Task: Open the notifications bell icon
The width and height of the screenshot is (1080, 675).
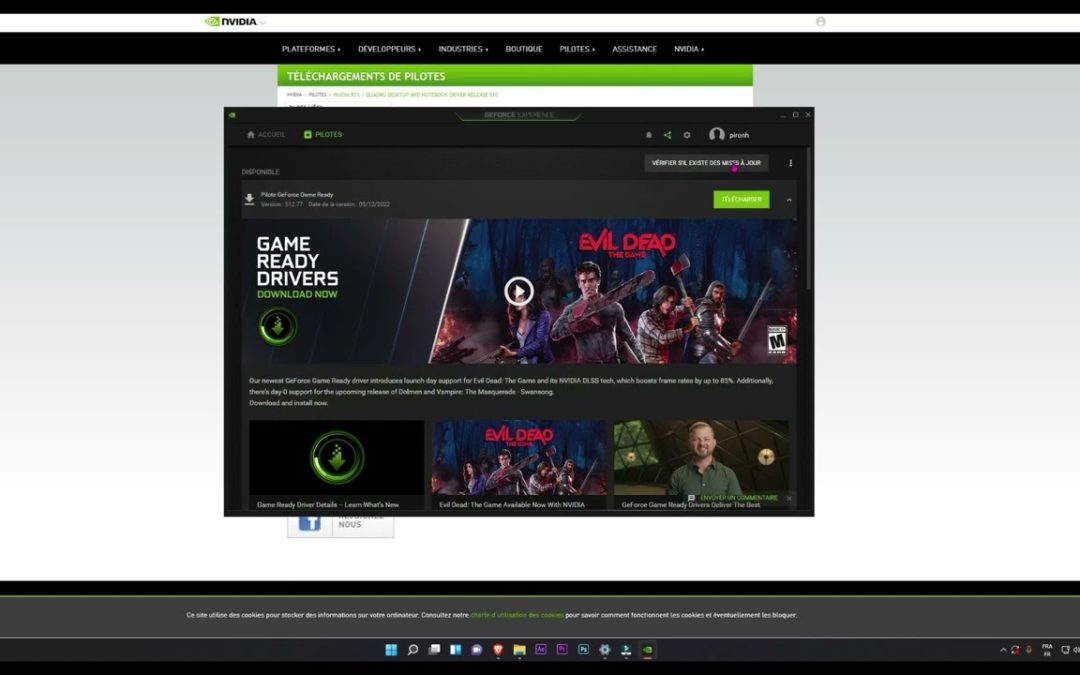Action: pyautogui.click(x=649, y=135)
